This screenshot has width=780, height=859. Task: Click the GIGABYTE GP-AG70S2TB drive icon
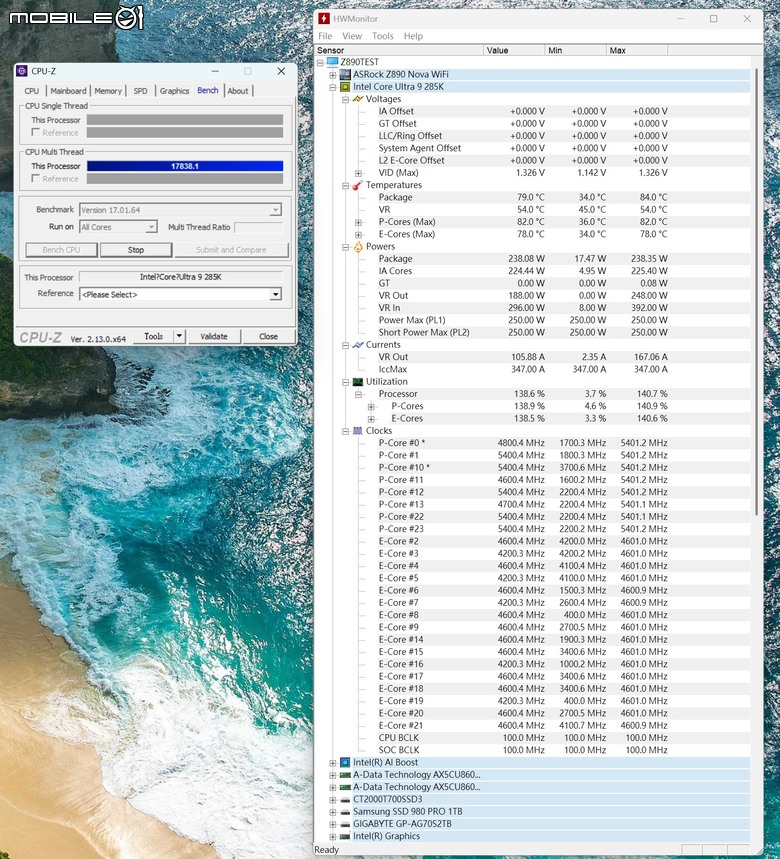click(345, 824)
